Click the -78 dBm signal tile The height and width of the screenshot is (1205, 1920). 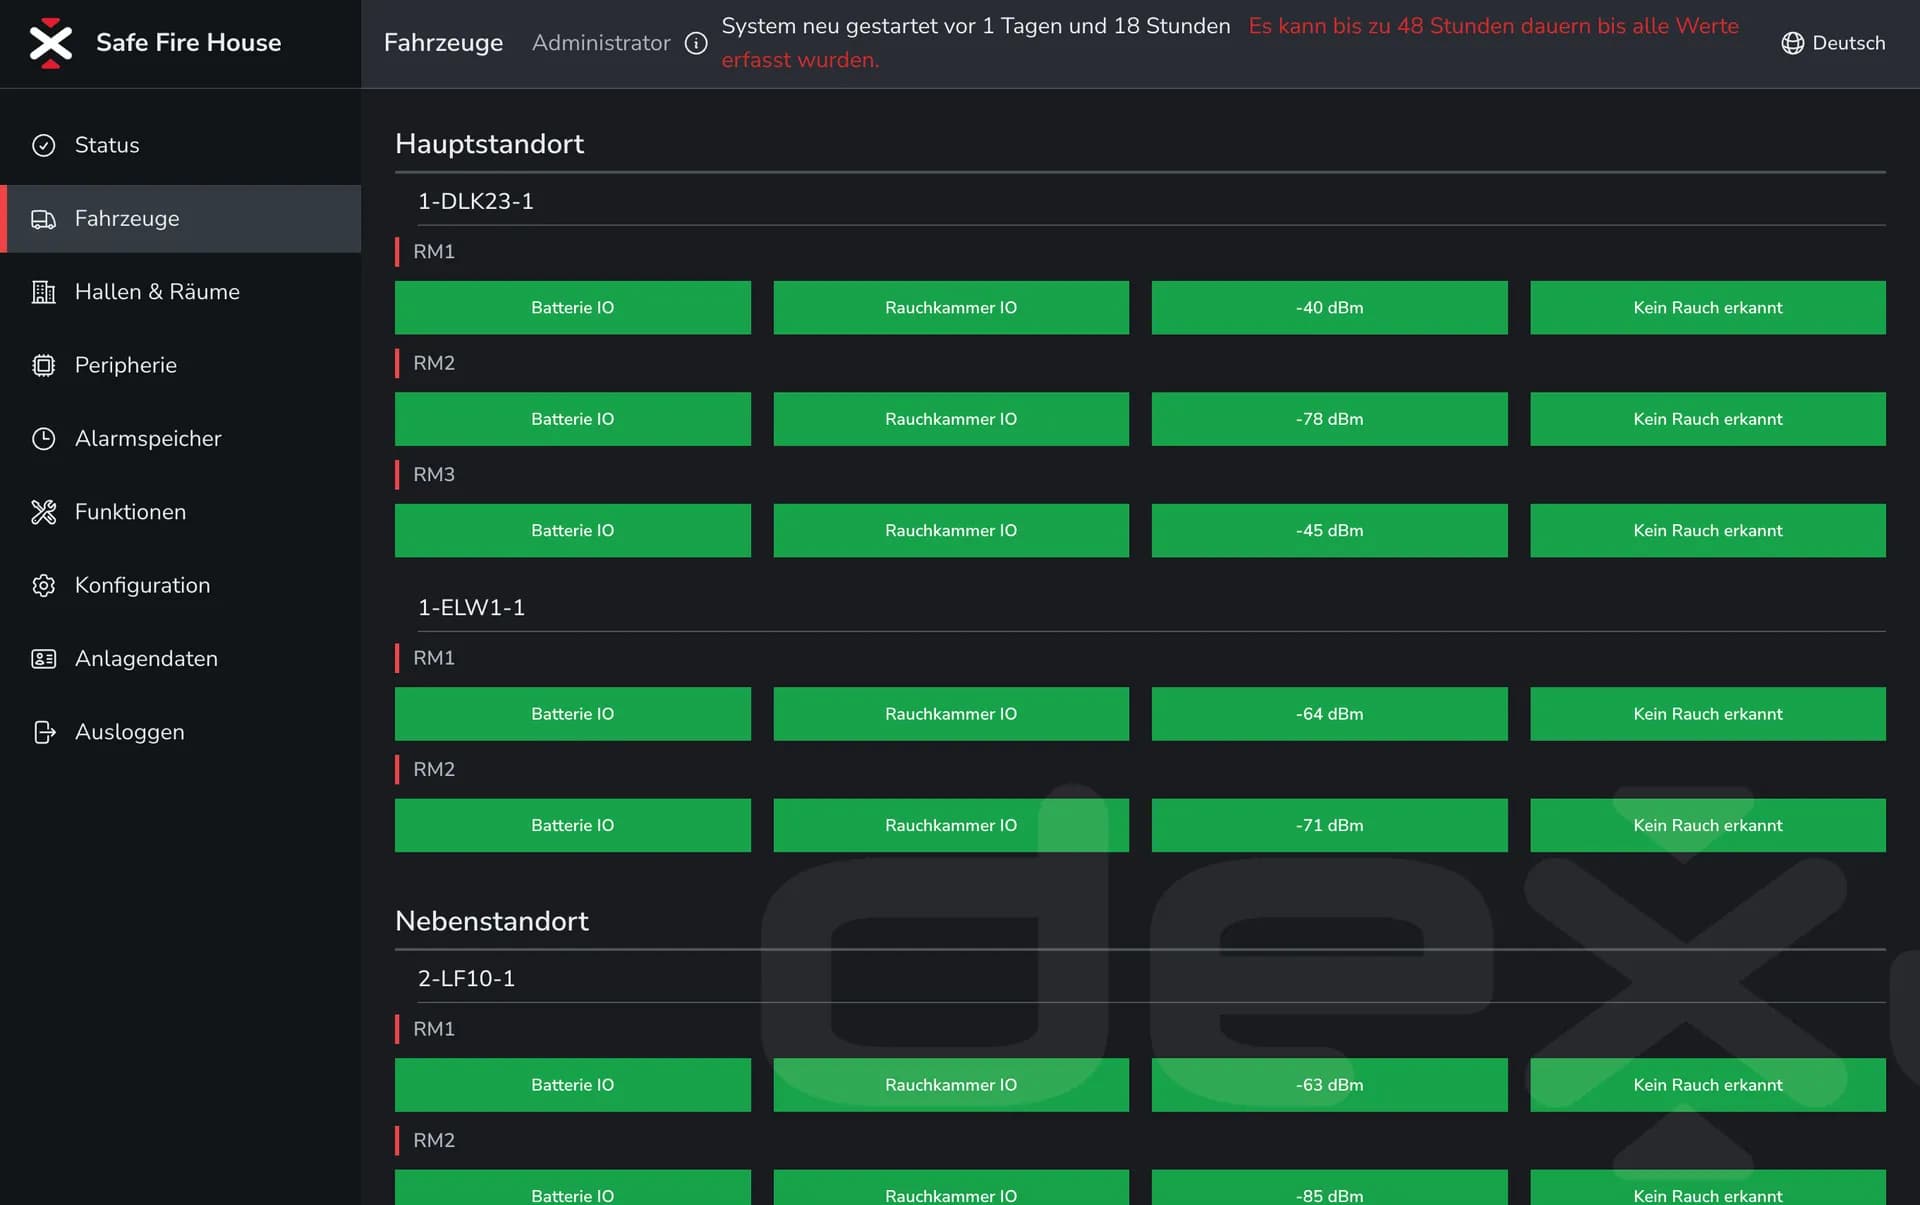coord(1328,419)
